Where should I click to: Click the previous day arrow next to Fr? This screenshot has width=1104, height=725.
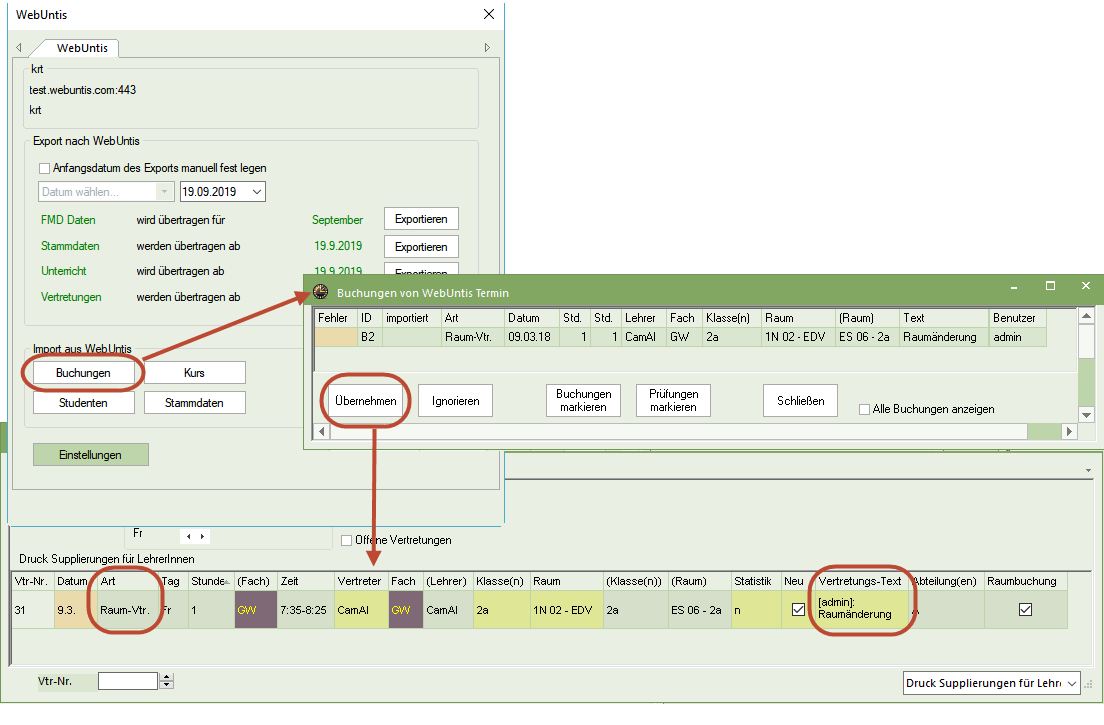(188, 536)
